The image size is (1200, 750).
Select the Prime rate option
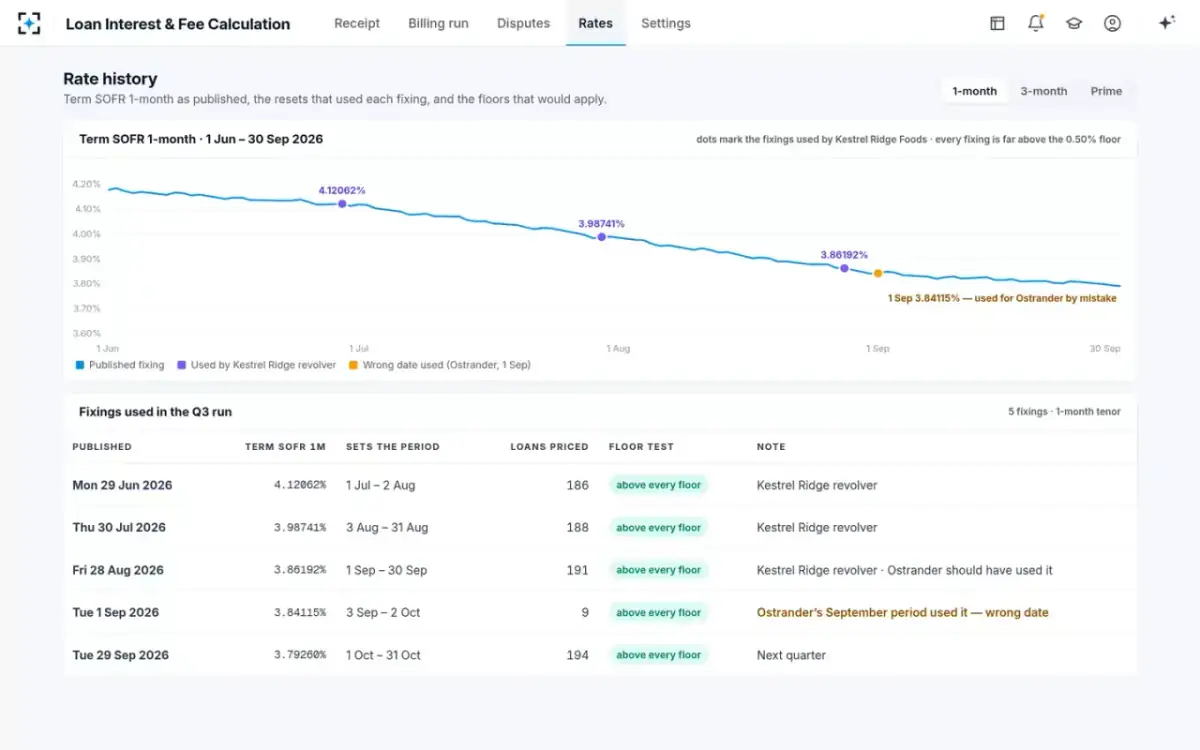(x=1106, y=91)
